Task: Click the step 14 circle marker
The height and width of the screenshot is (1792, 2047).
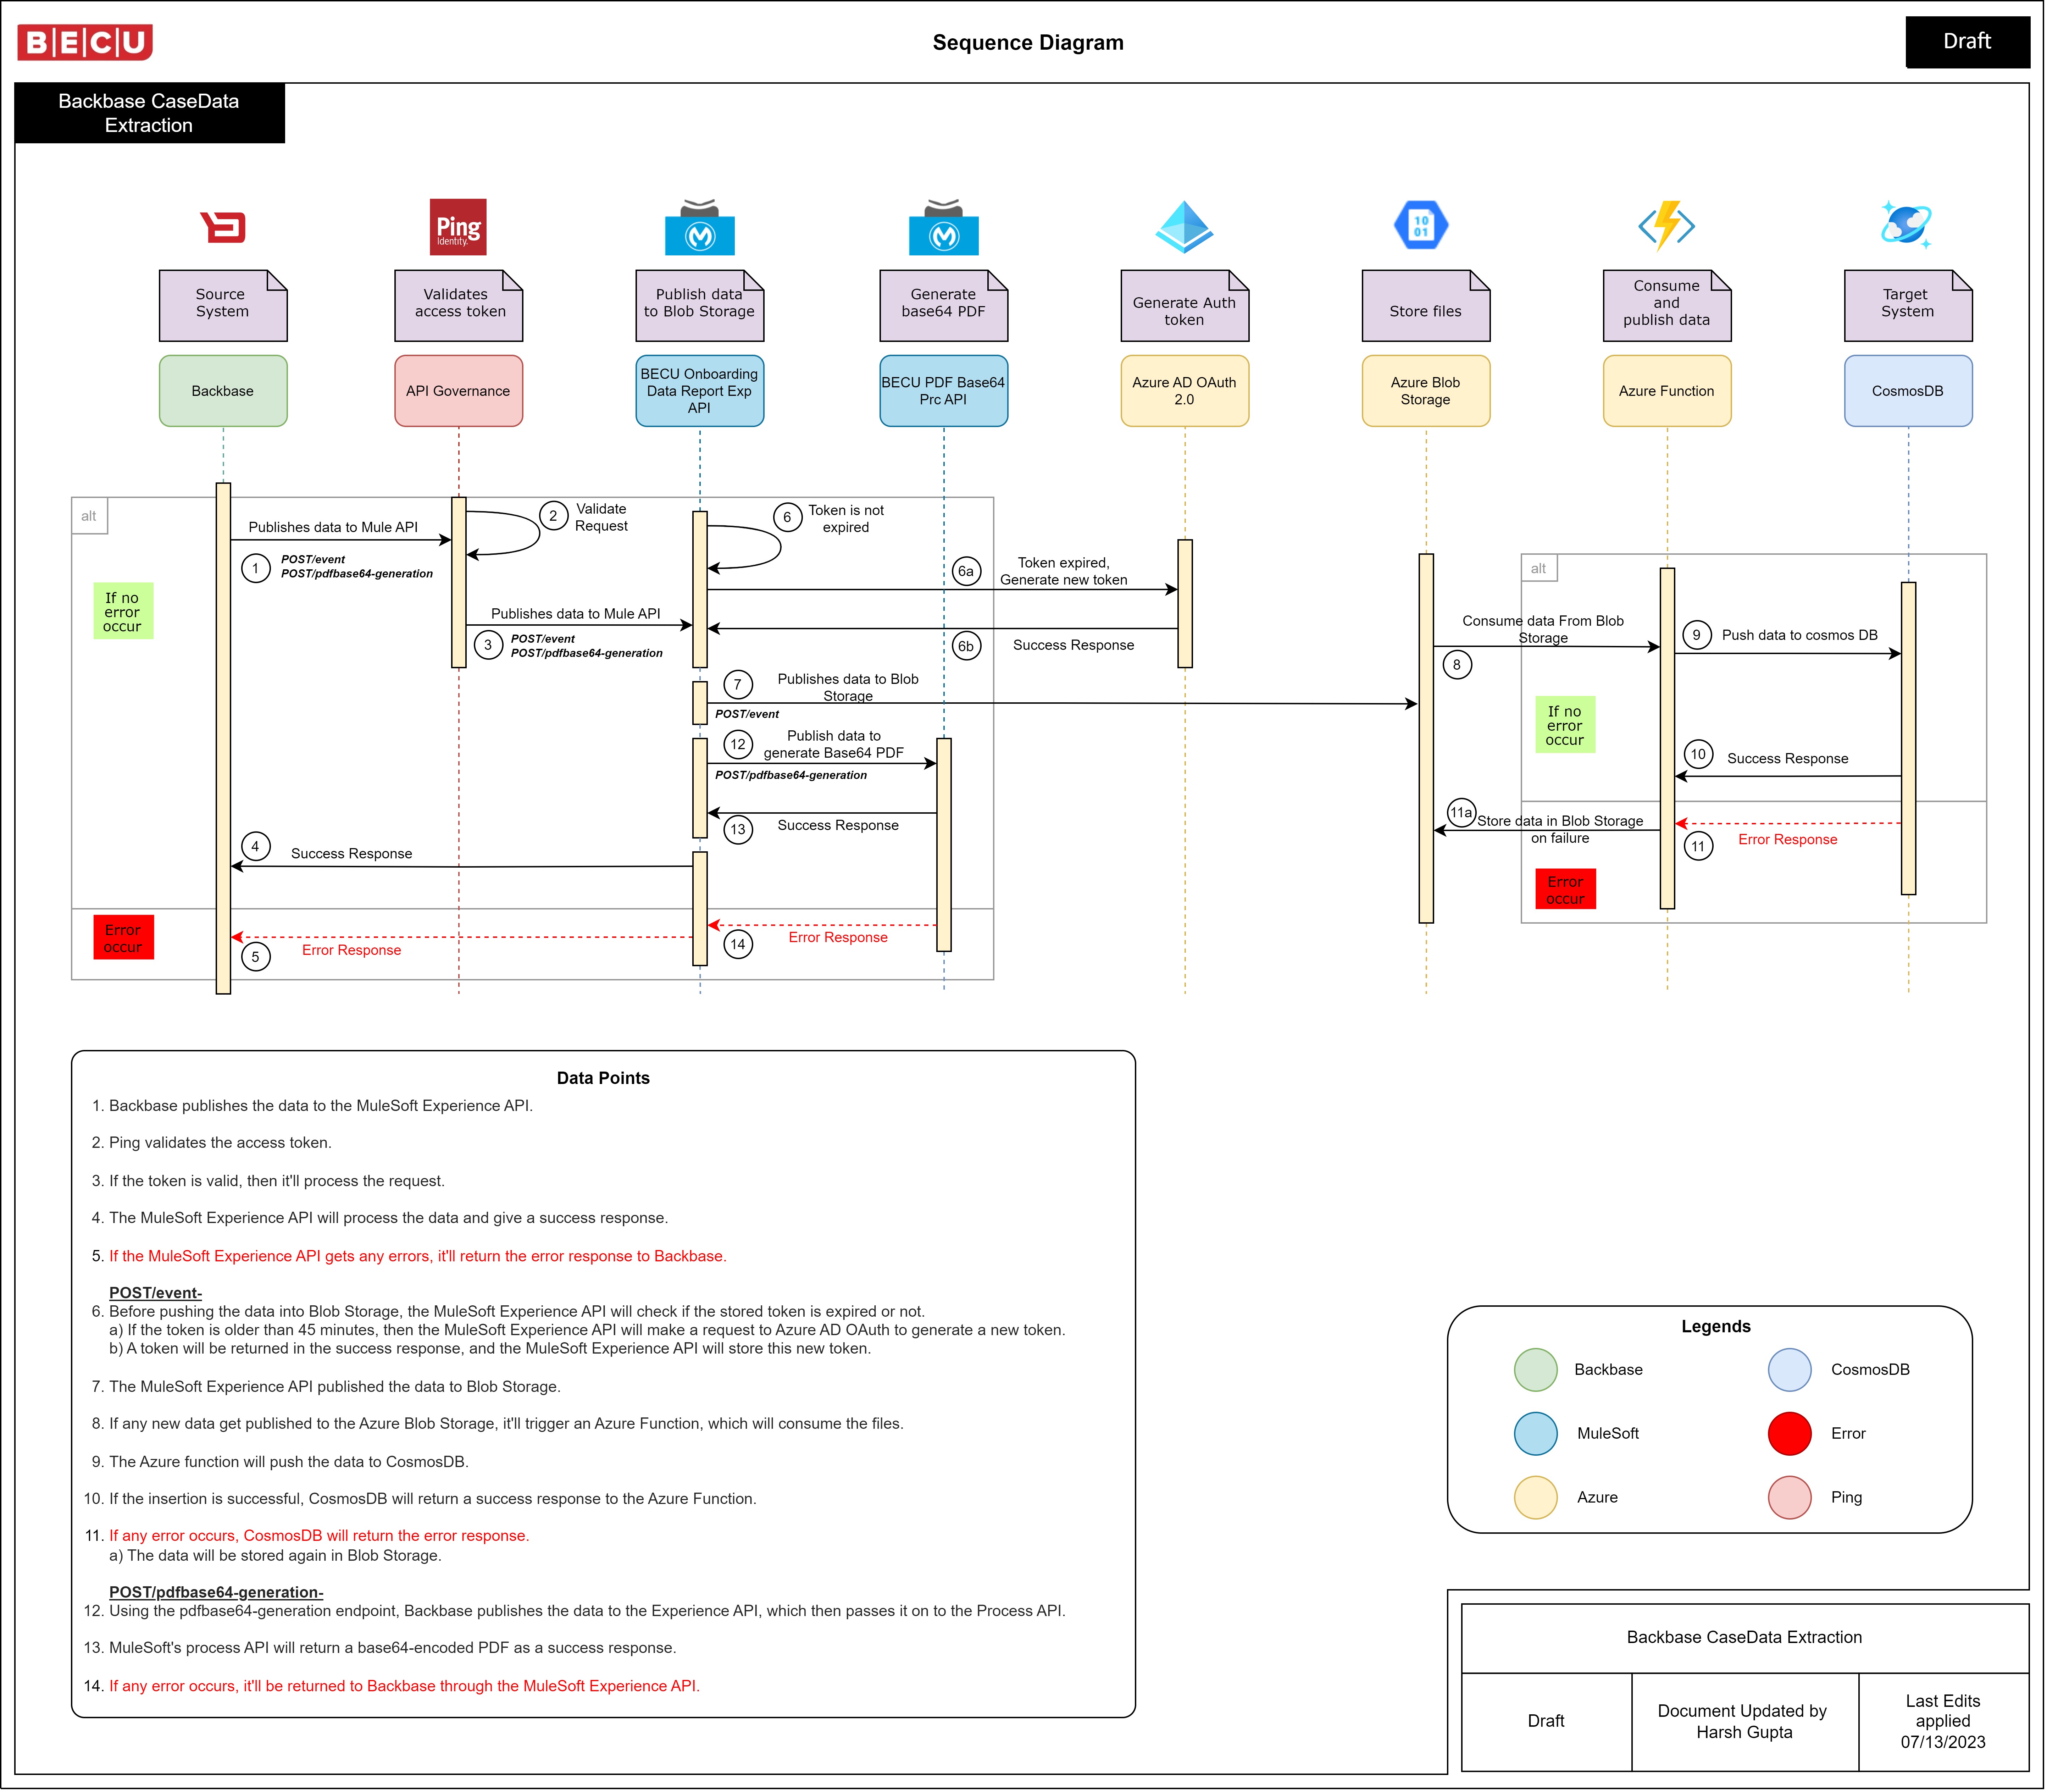Action: tap(738, 944)
